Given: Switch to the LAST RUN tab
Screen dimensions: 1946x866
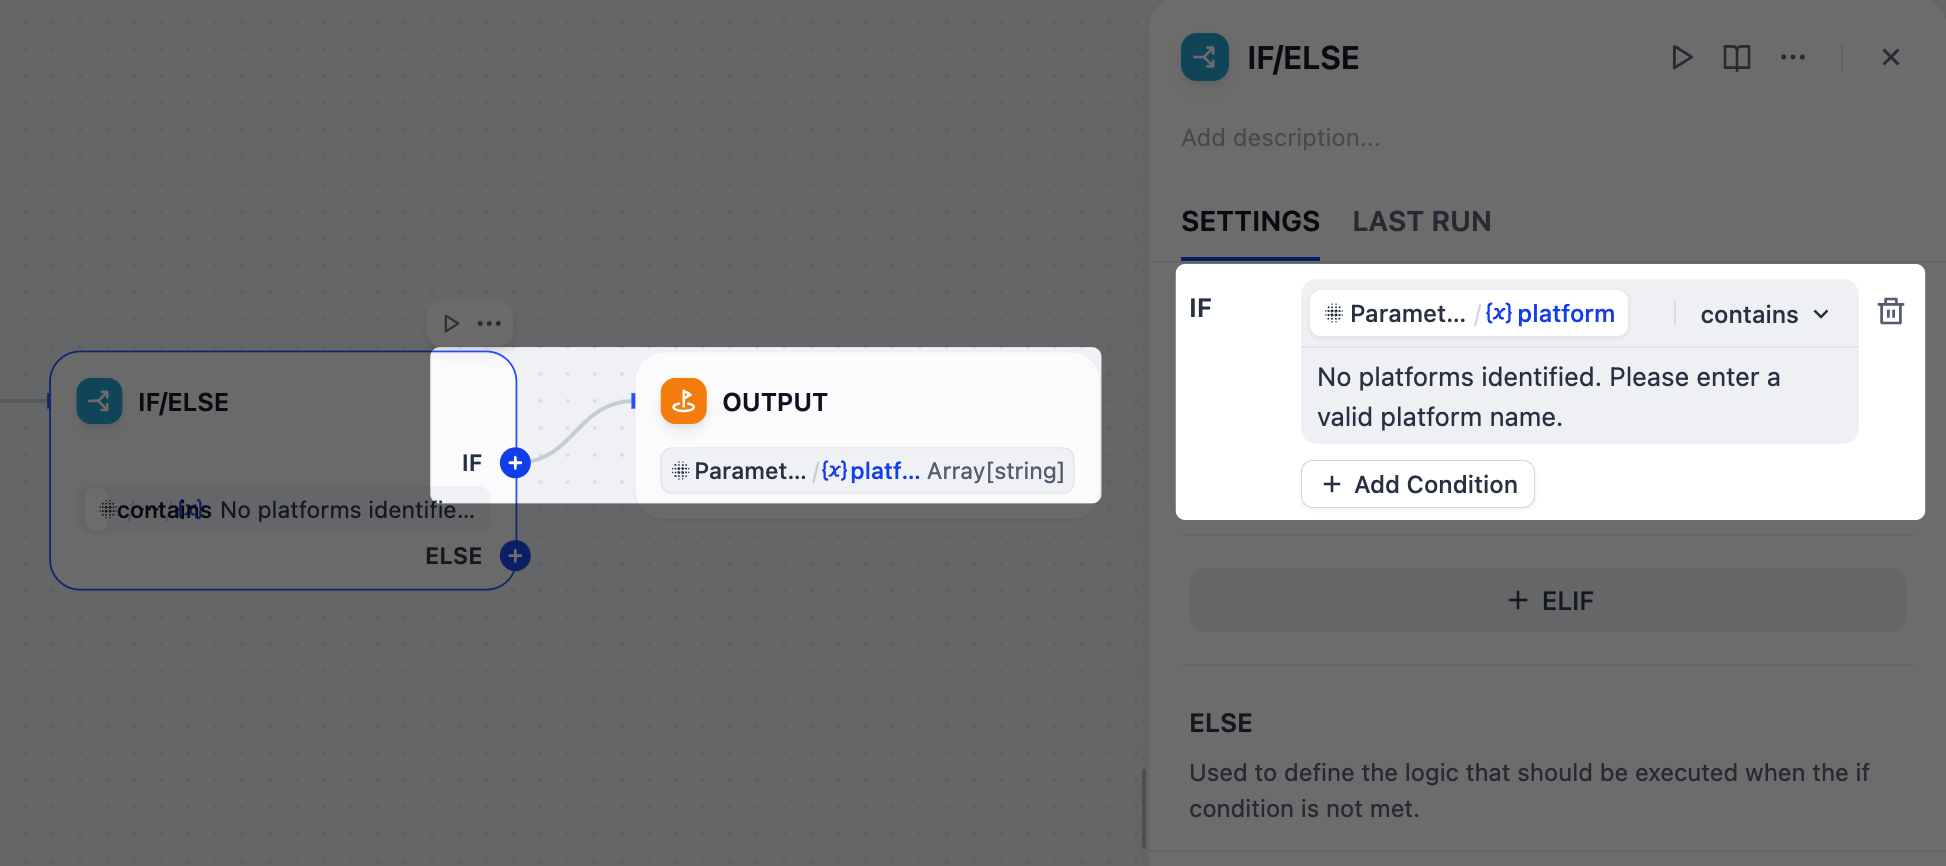Looking at the screenshot, I should tap(1421, 221).
